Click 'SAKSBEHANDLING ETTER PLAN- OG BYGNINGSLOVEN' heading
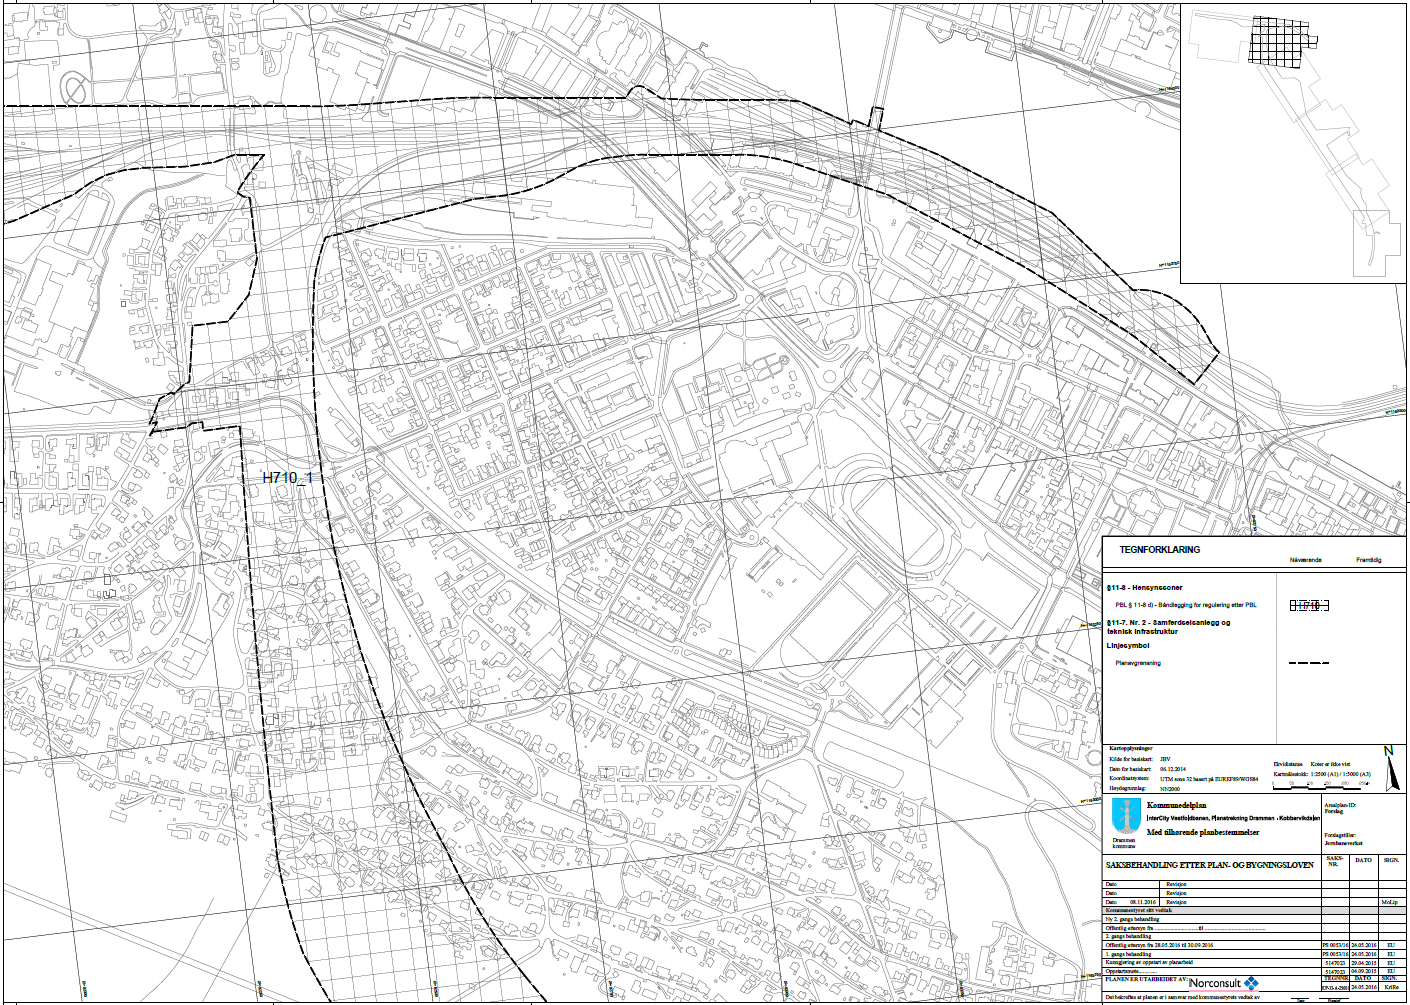This screenshot has height=1005, width=1410. [1210, 865]
